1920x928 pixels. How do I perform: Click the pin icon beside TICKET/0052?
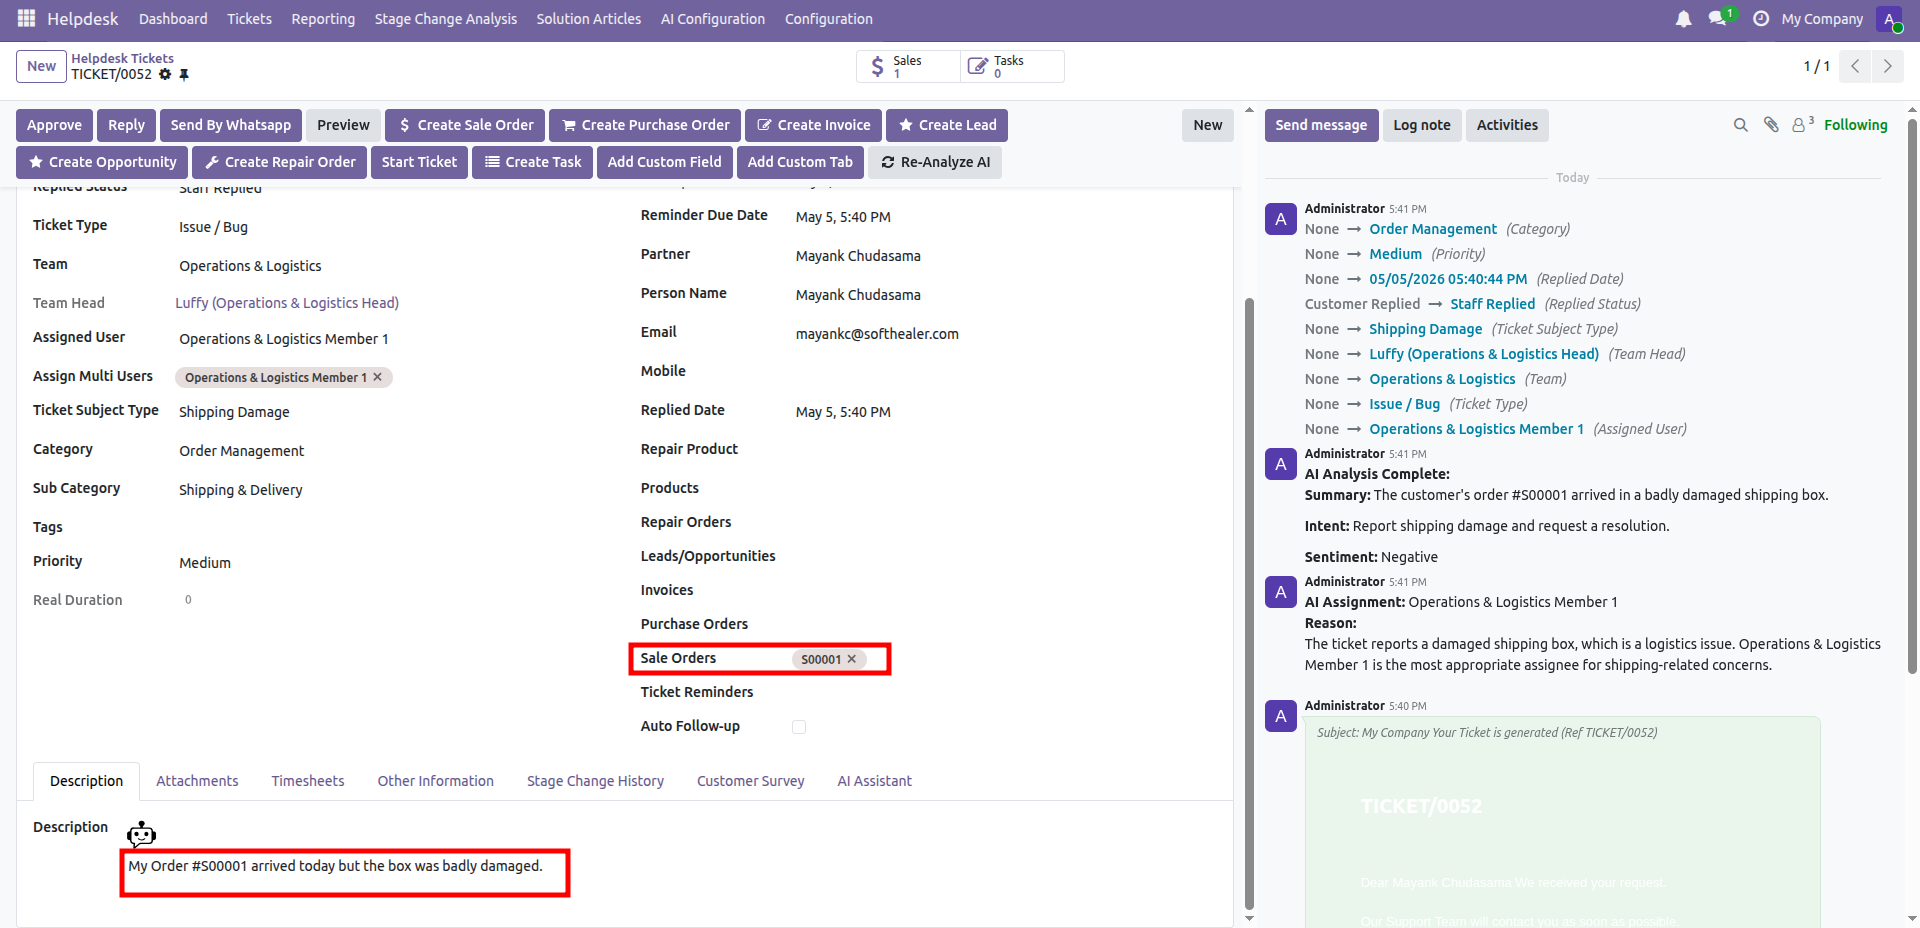pos(184,75)
